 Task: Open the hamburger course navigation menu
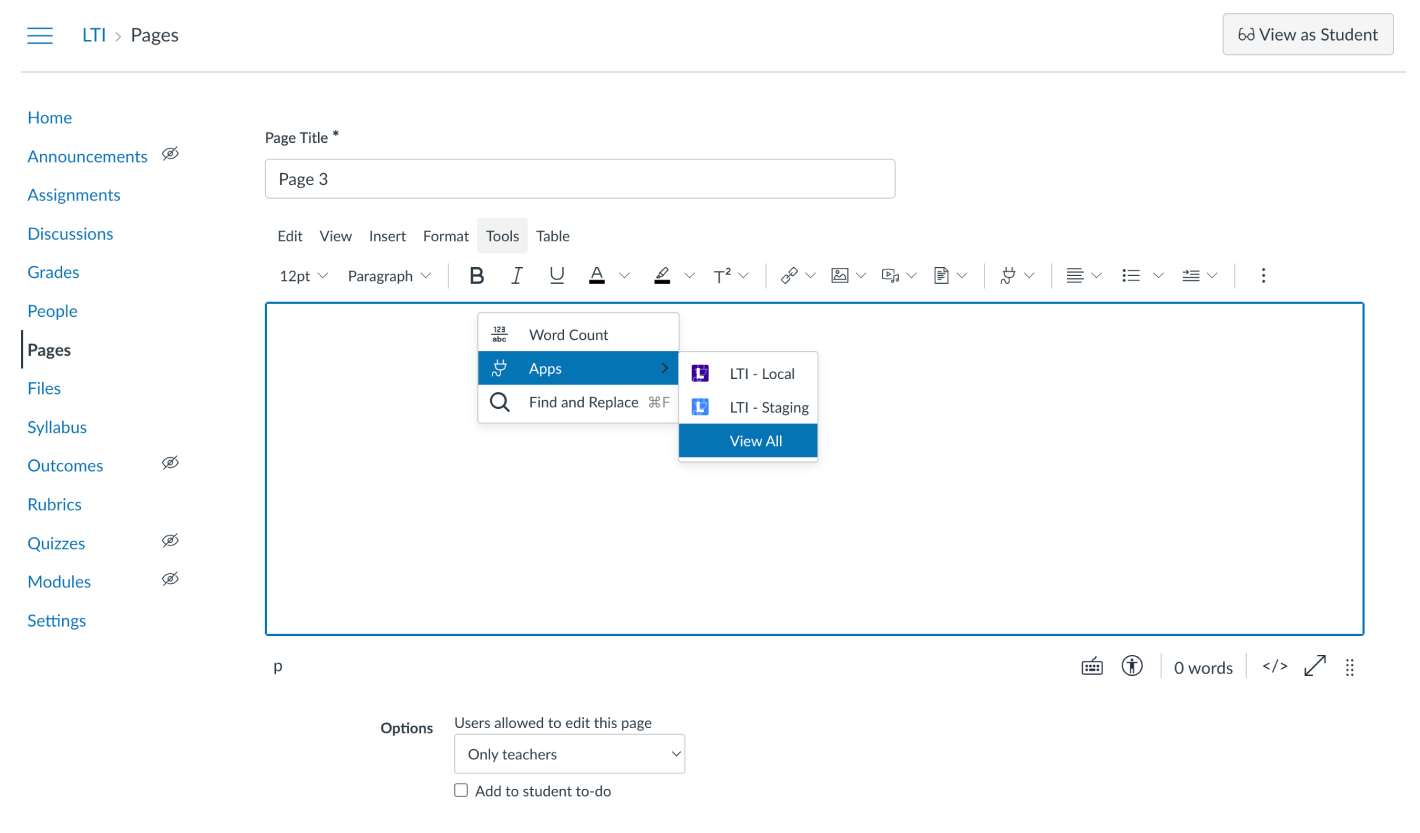tap(40, 35)
